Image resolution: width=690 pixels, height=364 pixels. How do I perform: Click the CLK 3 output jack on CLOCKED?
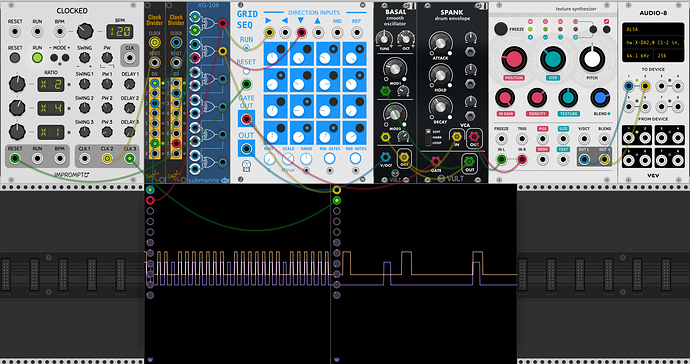tap(130, 159)
